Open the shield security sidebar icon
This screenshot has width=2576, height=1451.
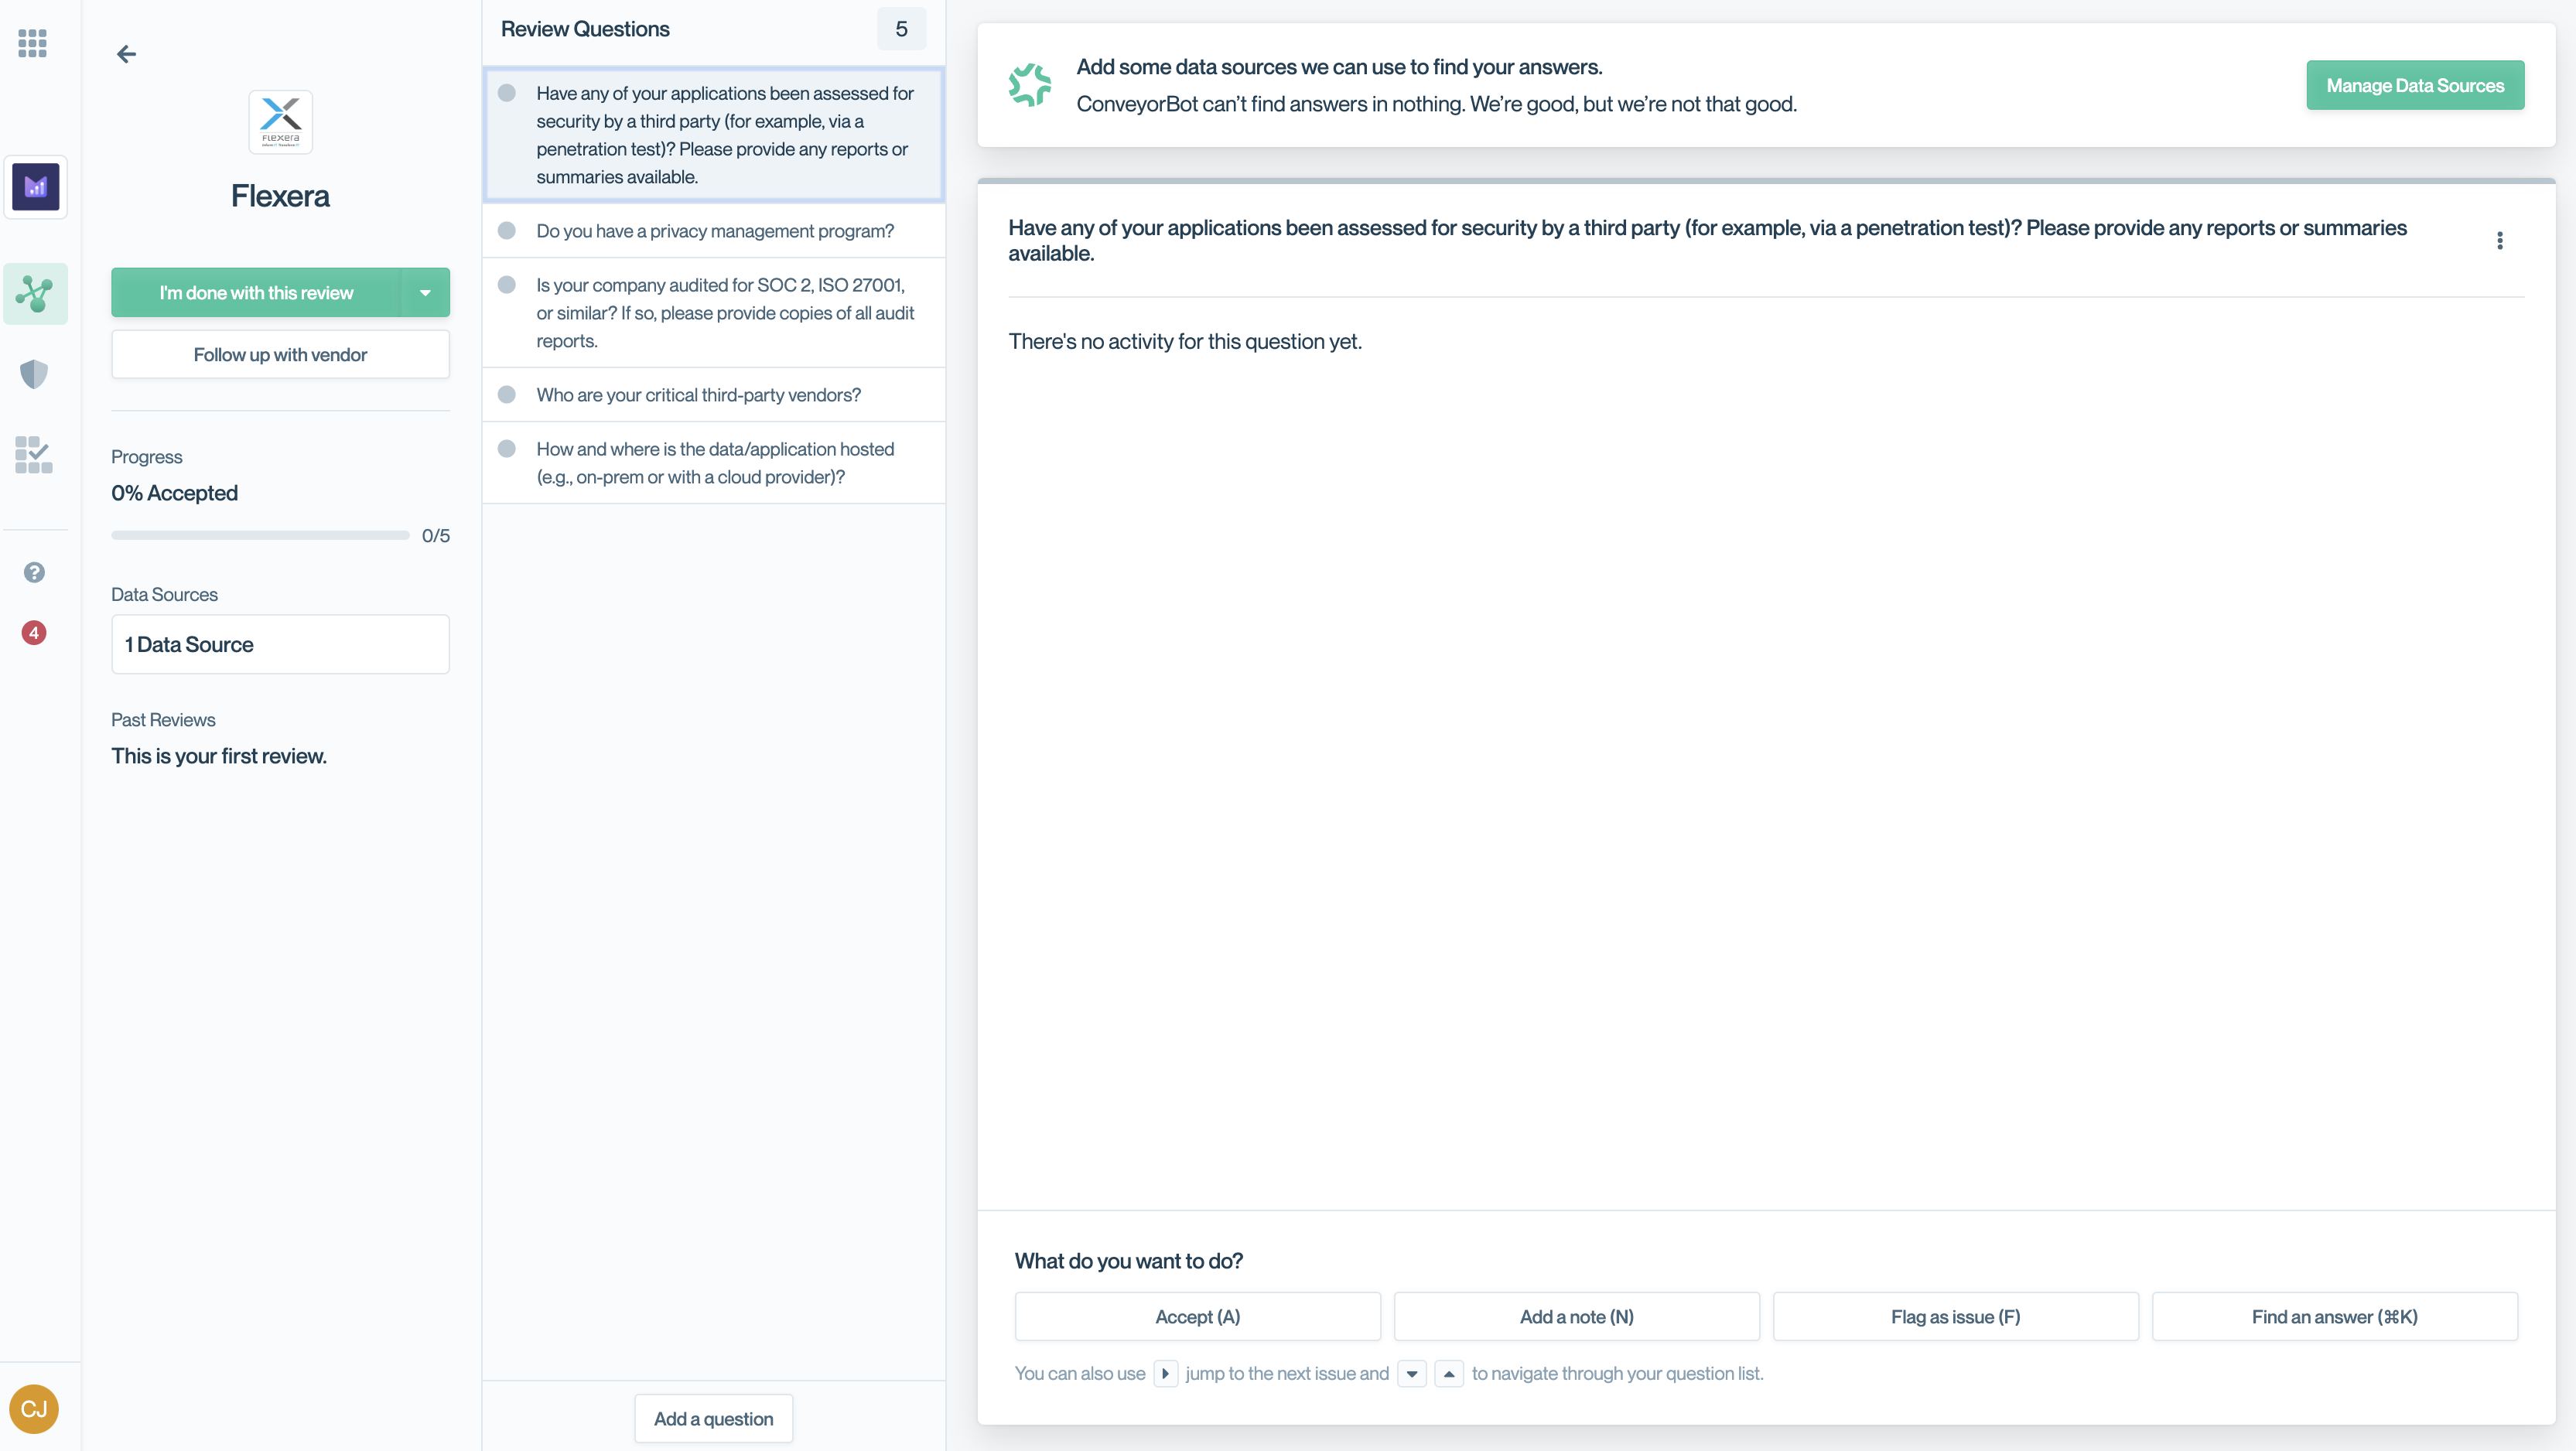click(x=34, y=374)
